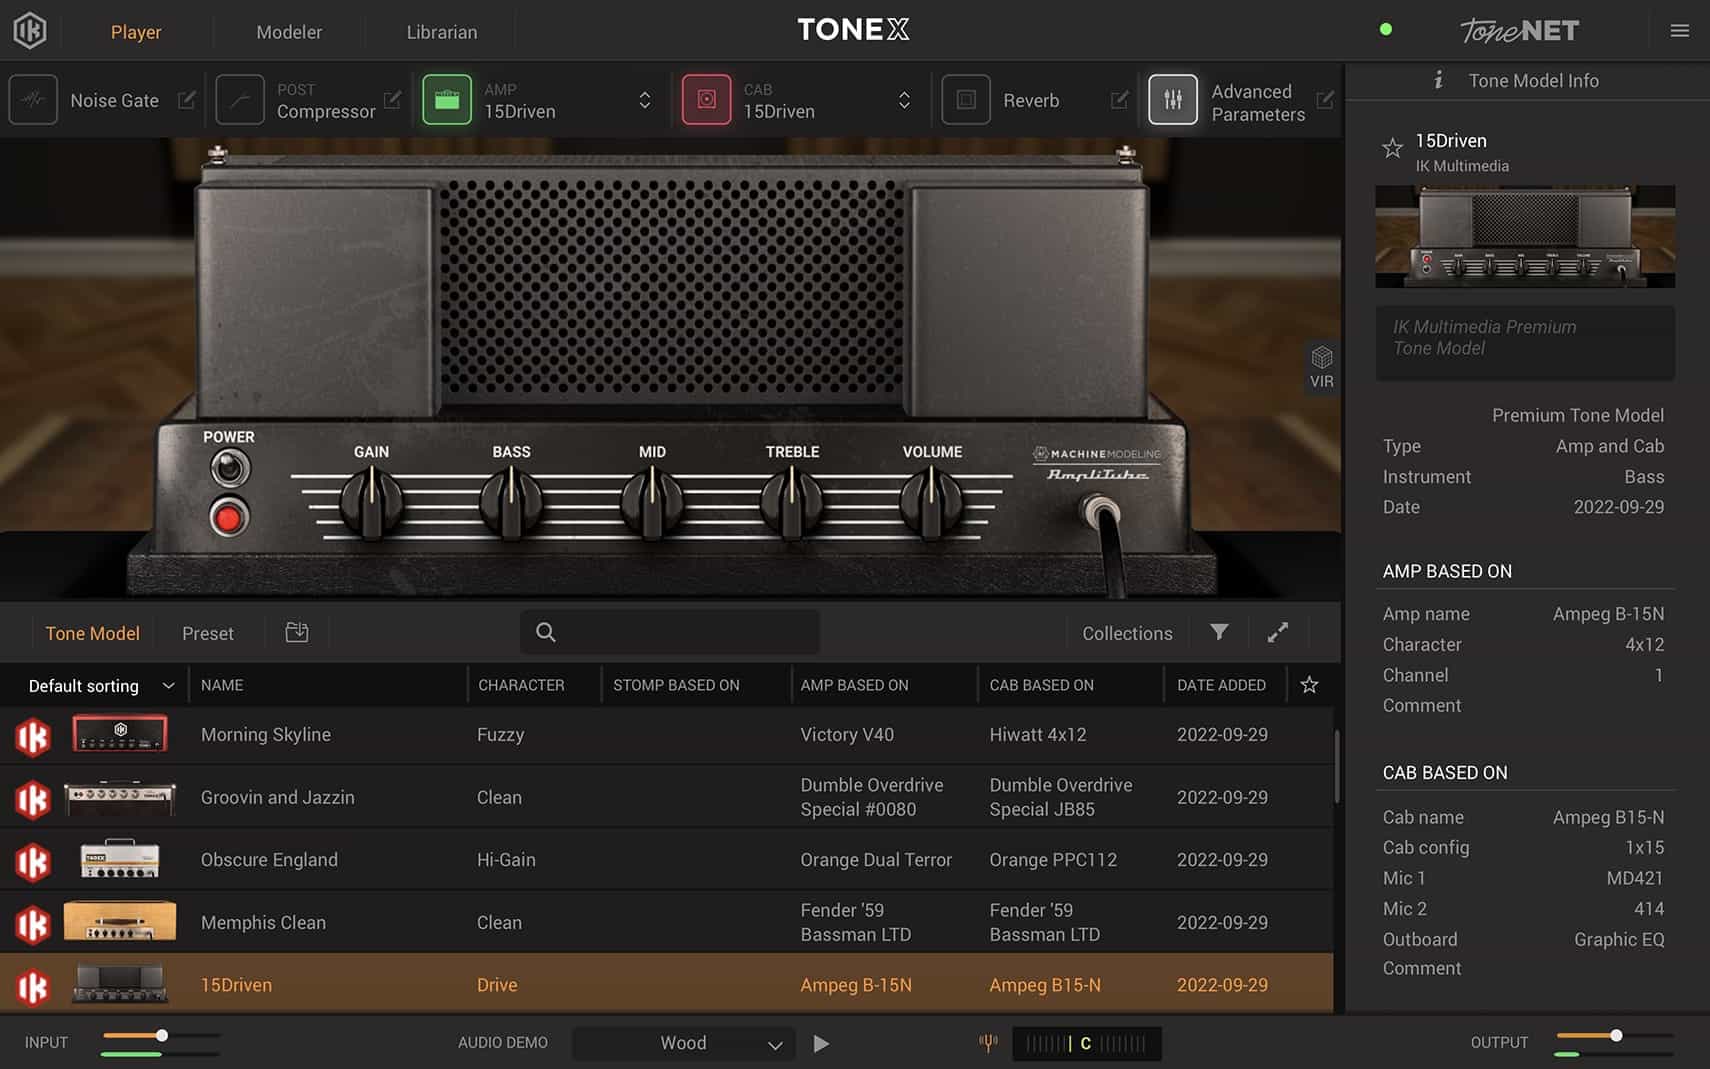
Task: Switch to the Player tab
Action: tap(136, 32)
